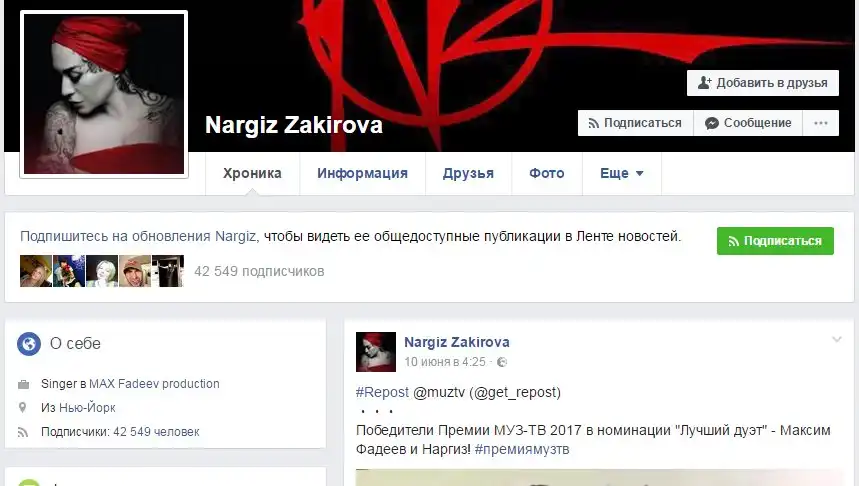Click the add friend person icon
Image resolution: width=859 pixels, height=486 pixels.
point(705,83)
